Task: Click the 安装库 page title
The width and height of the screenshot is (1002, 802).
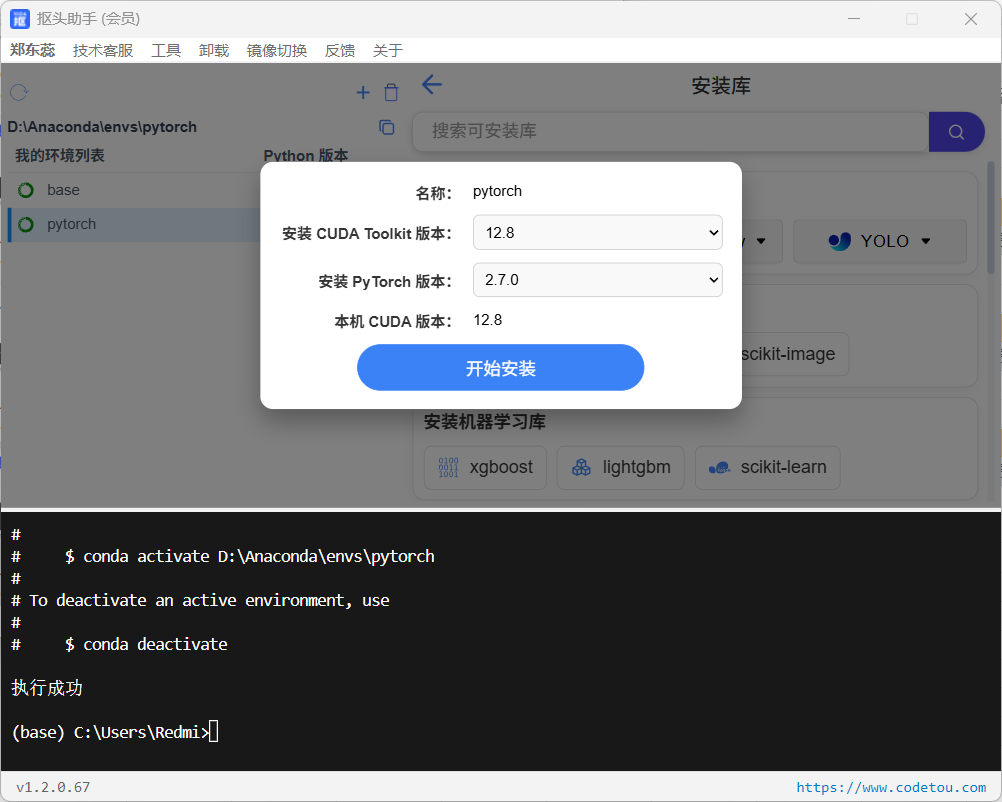Action: point(721,86)
